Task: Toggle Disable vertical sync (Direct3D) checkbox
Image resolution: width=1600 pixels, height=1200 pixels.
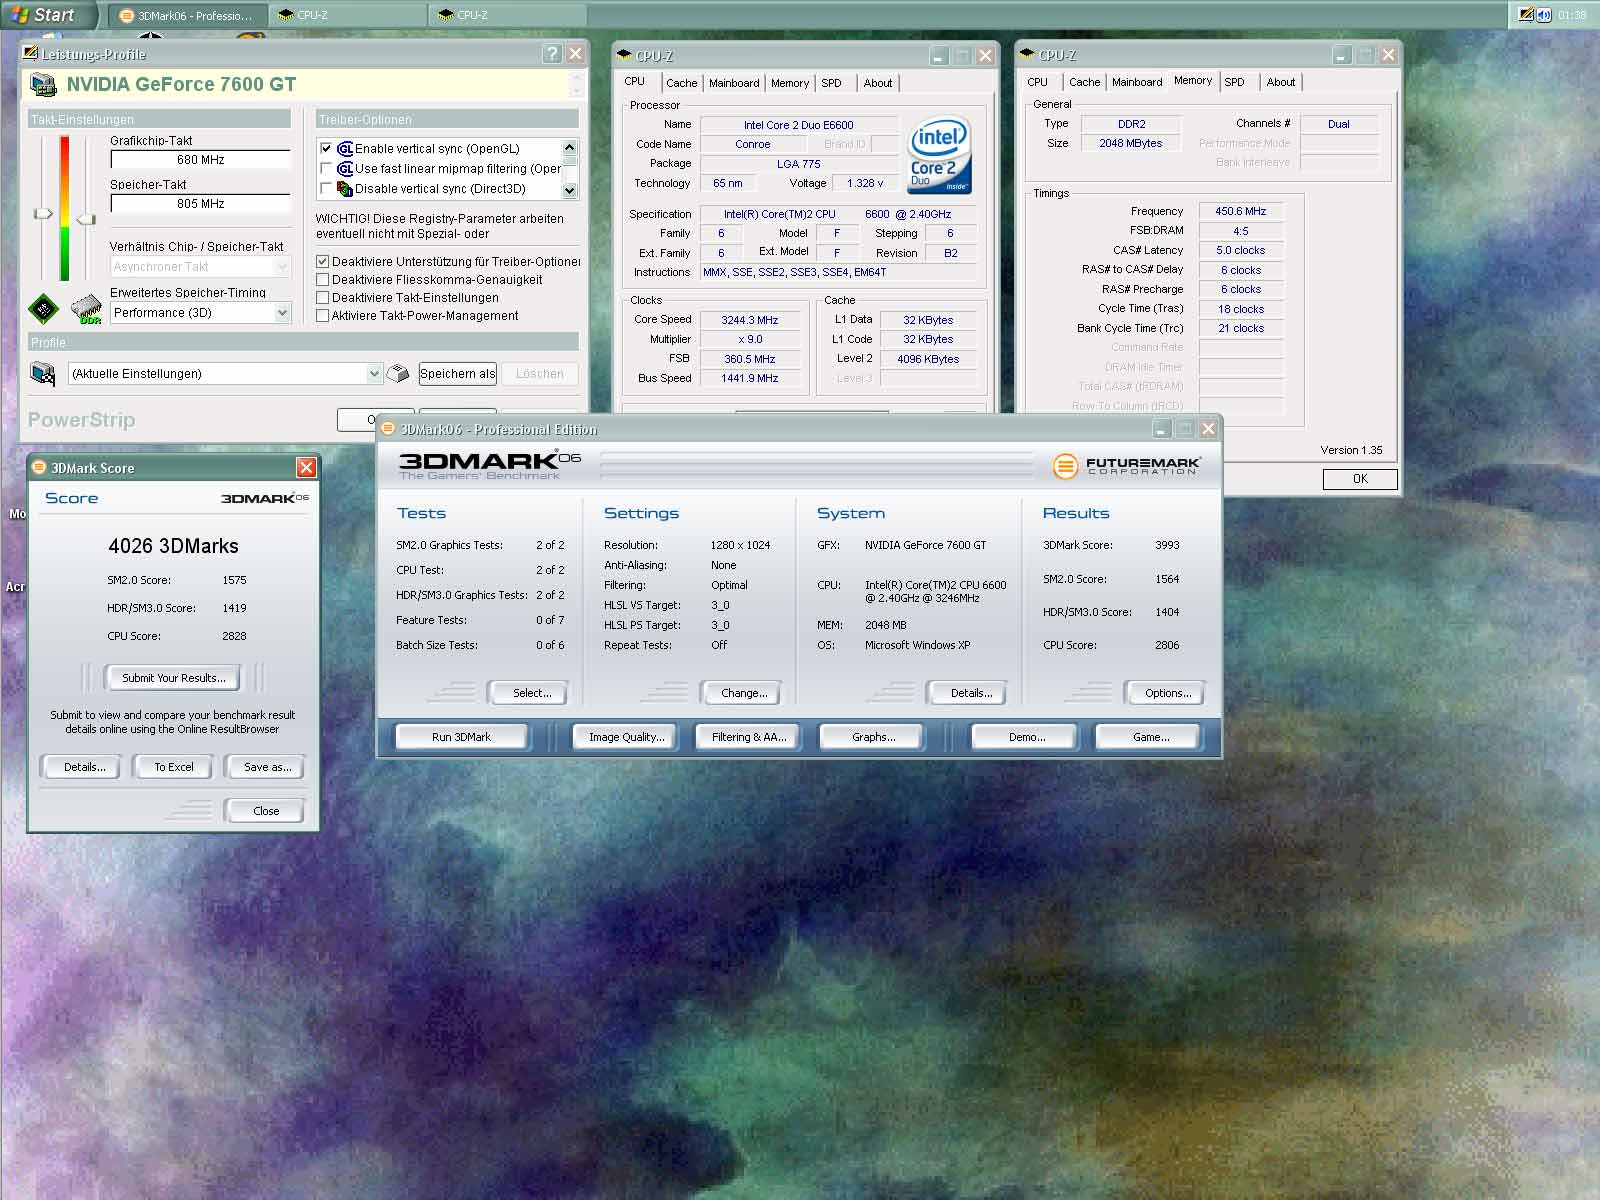Action: [x=325, y=188]
